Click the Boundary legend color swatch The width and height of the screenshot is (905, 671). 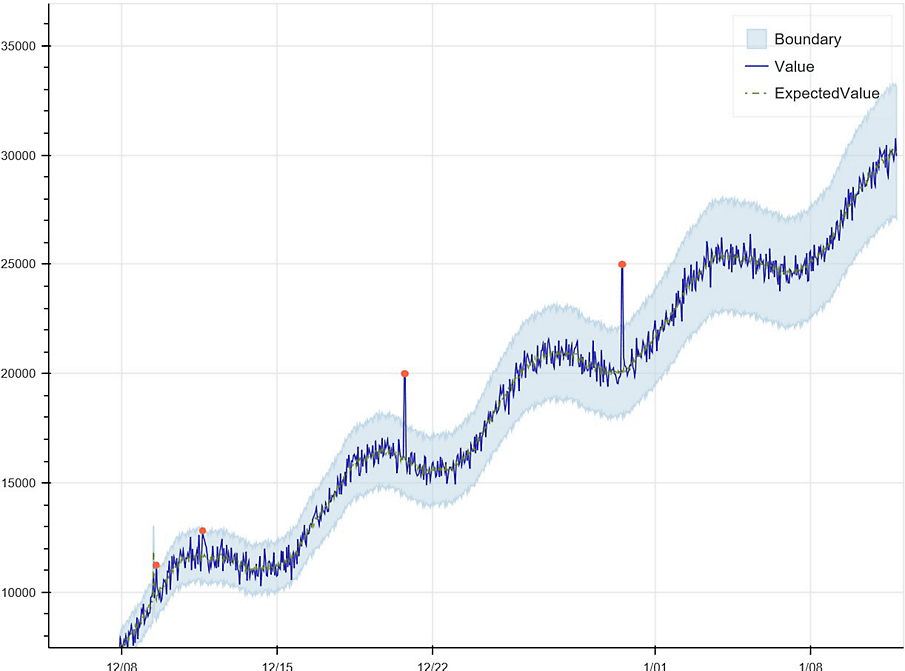click(756, 40)
